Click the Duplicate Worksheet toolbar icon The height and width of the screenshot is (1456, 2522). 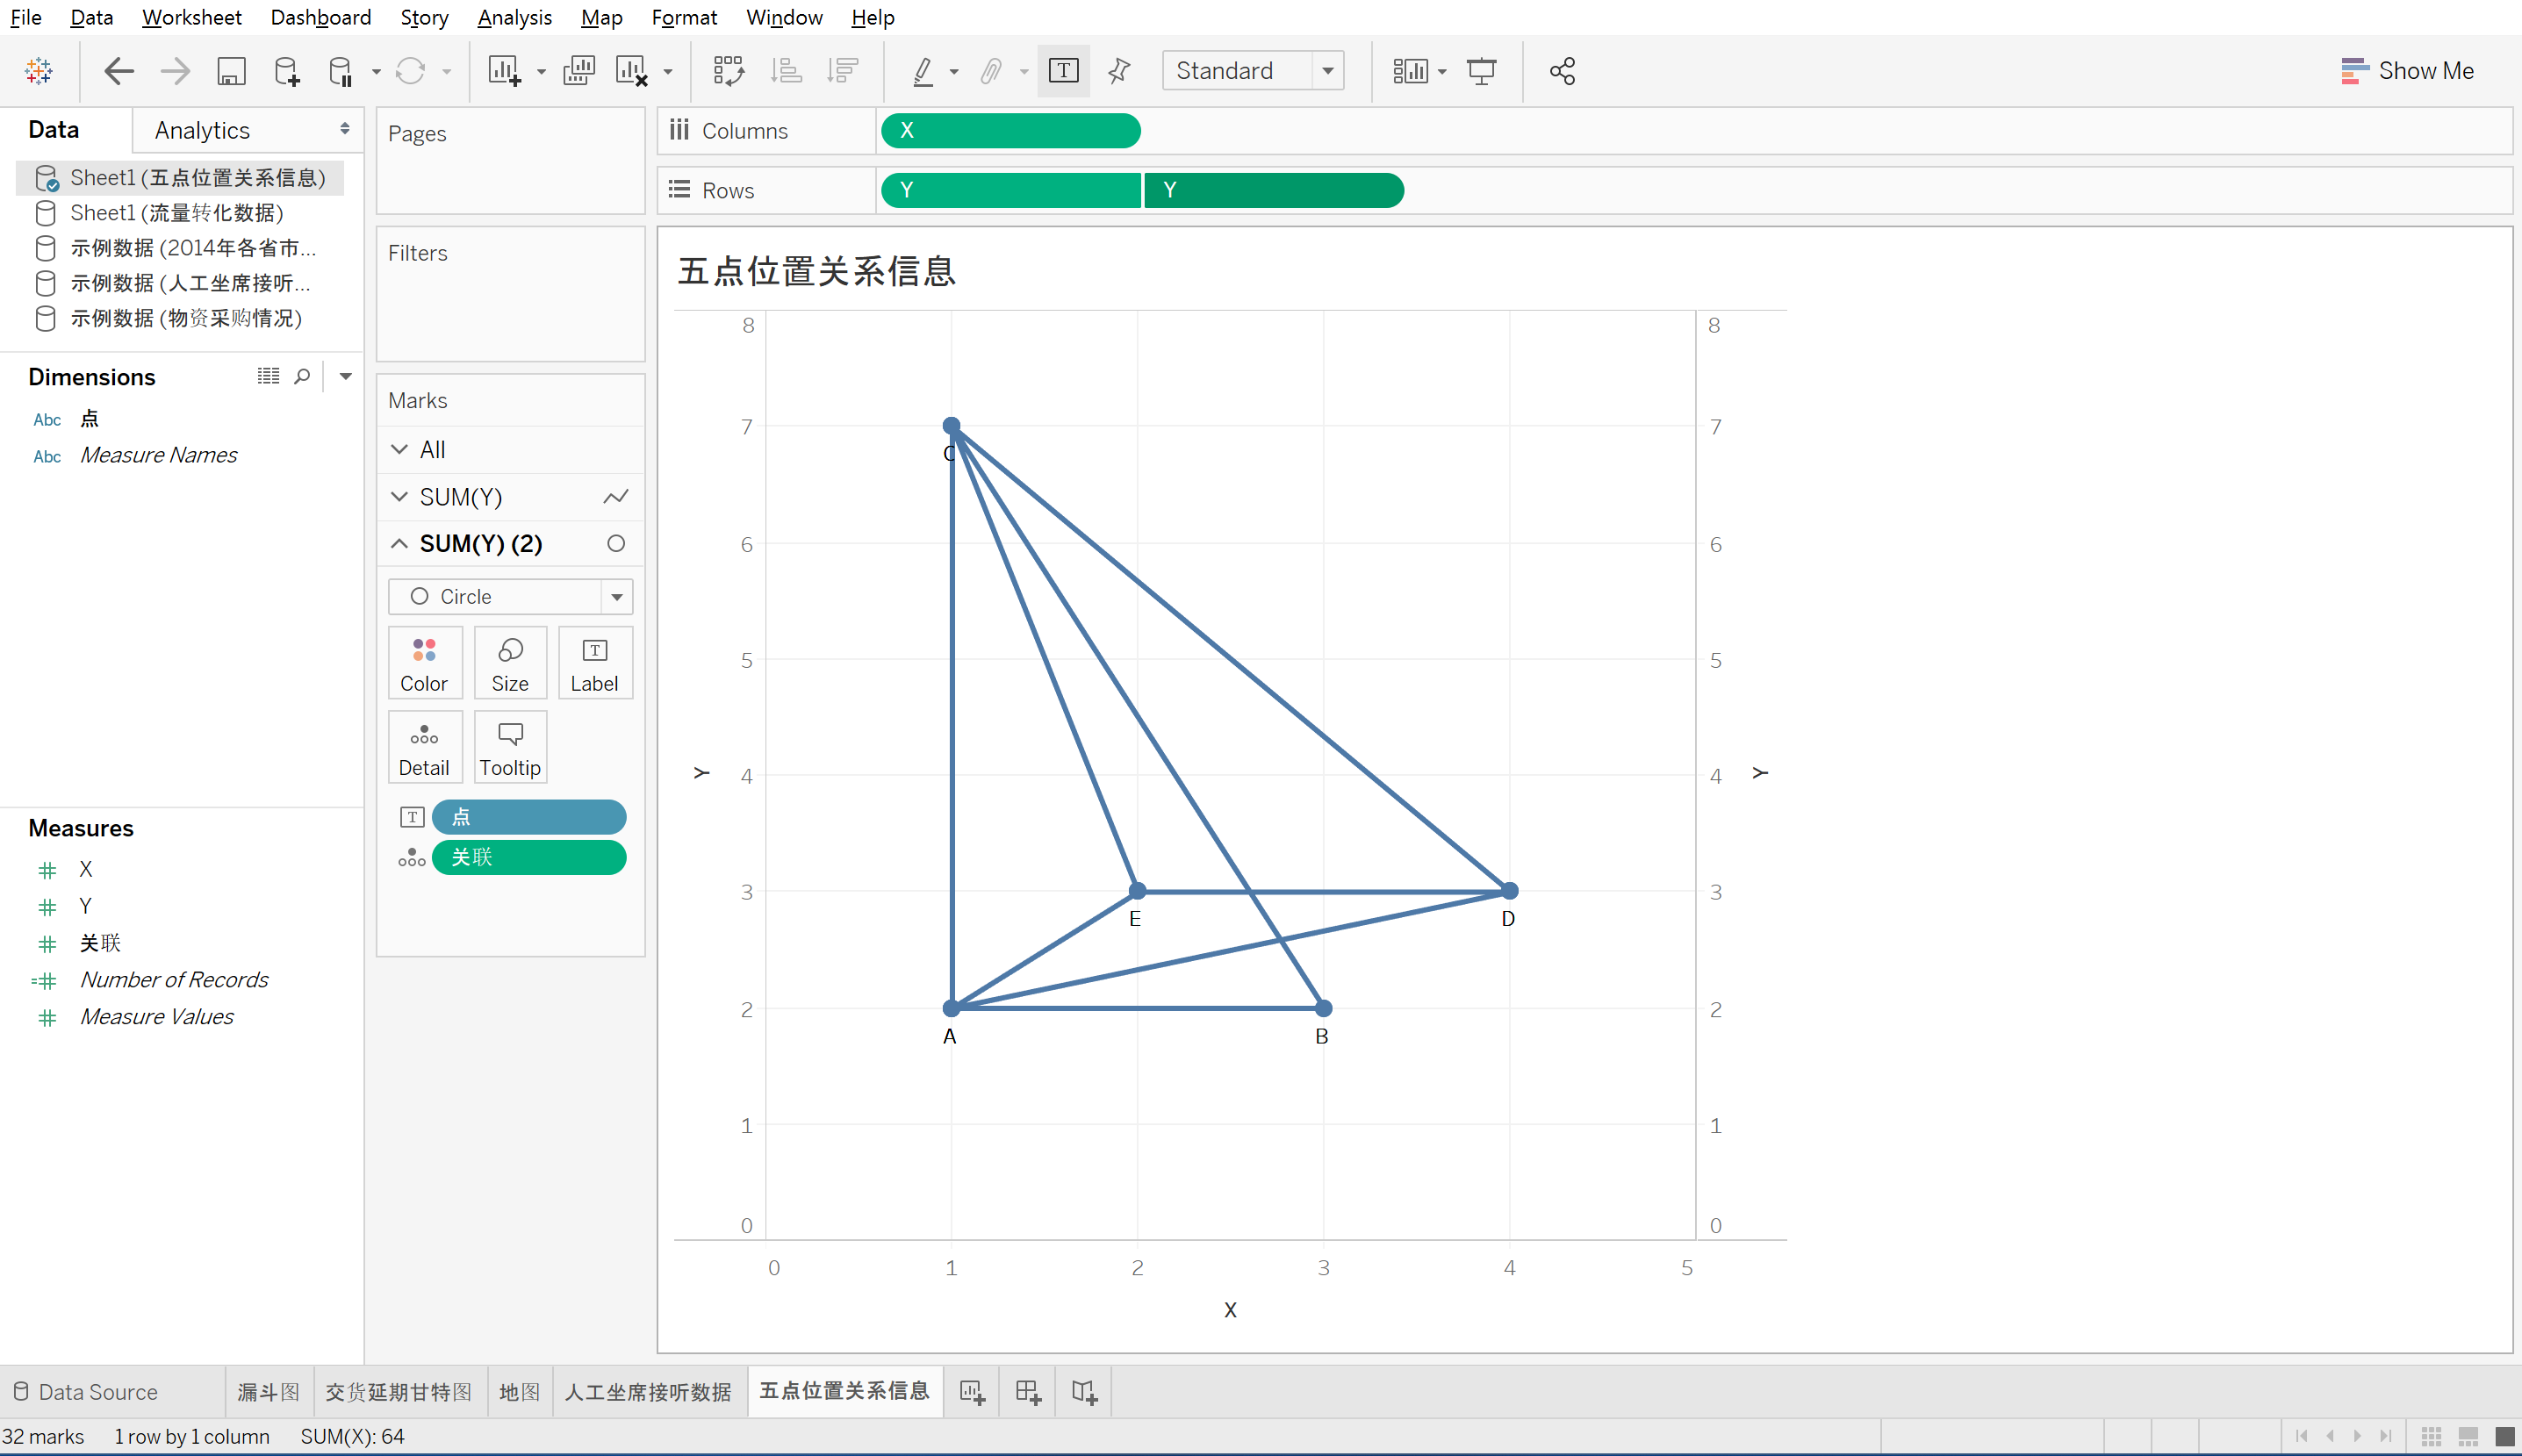(x=579, y=71)
